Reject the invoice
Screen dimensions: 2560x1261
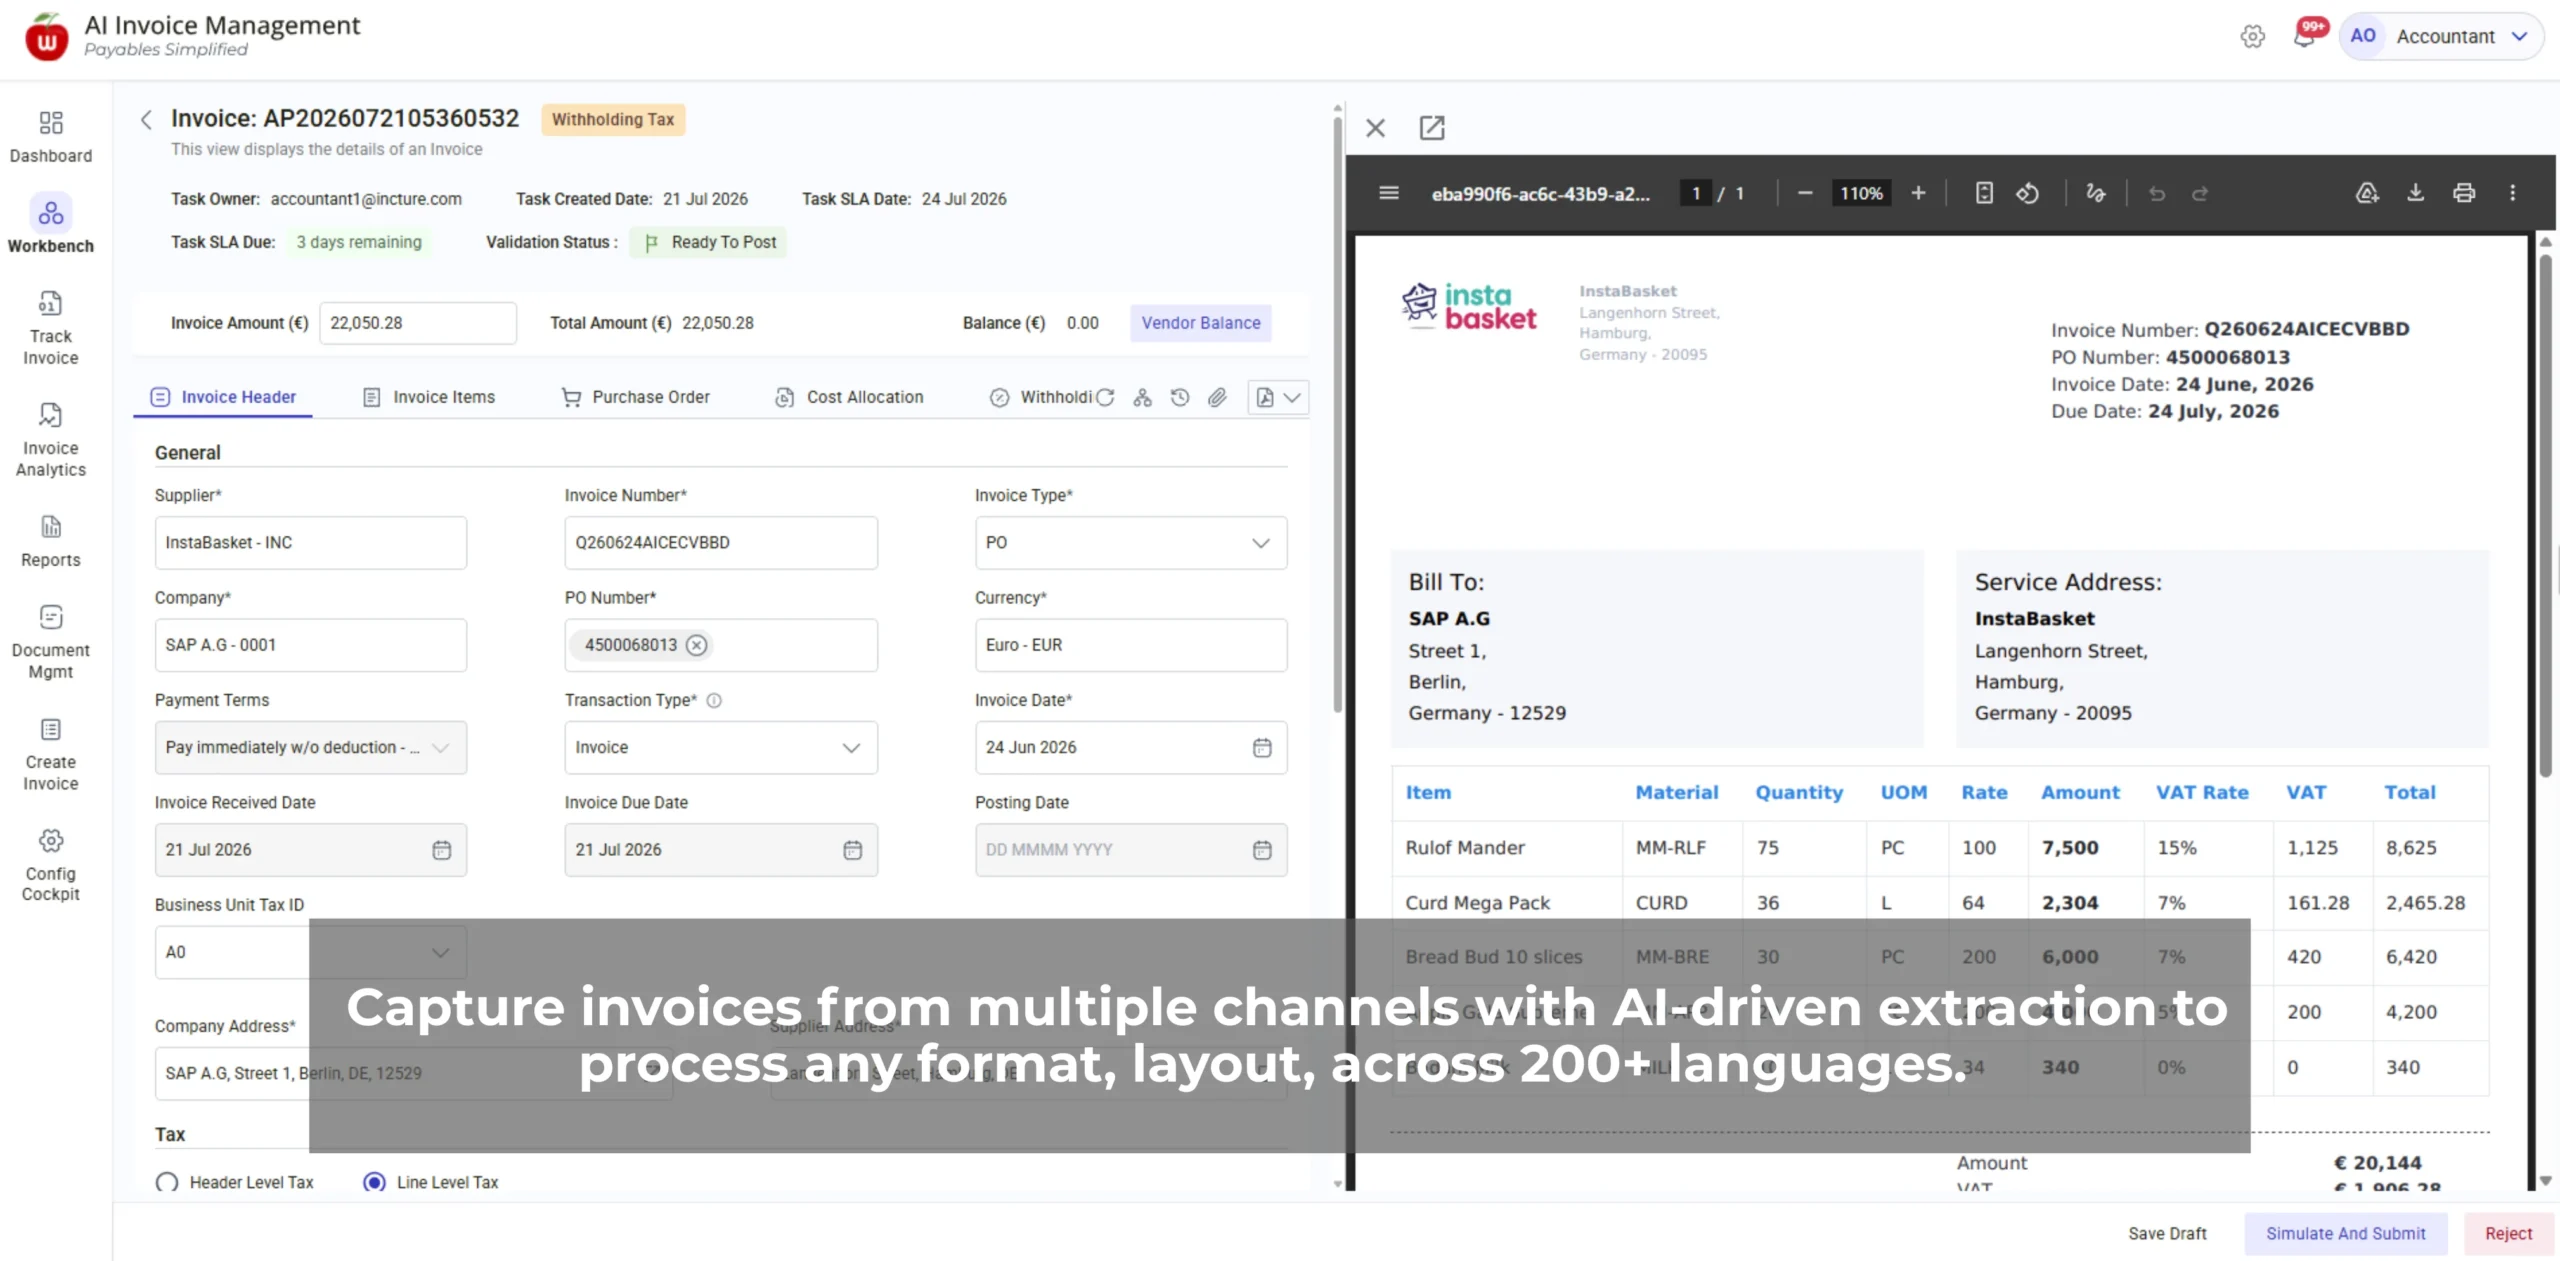click(2509, 1233)
